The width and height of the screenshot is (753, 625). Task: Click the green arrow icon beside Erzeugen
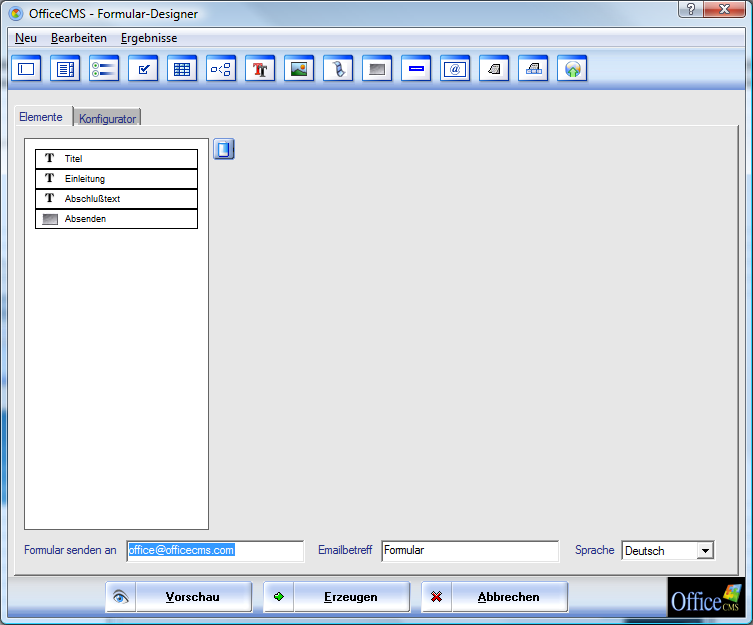279,597
